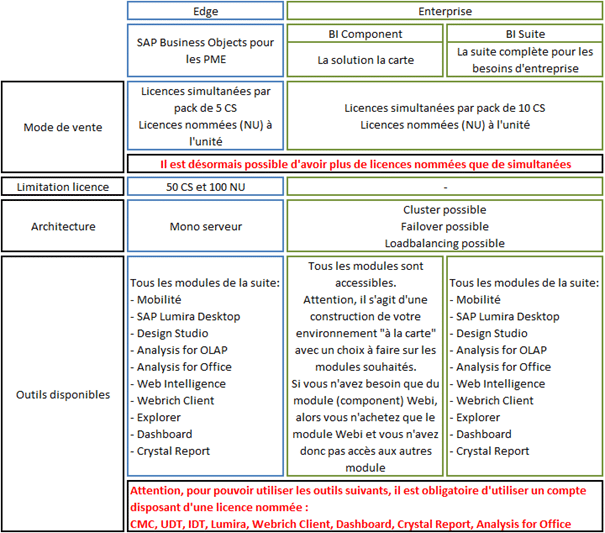Click the Edge column header
605x533 pixels.
[205, 11]
